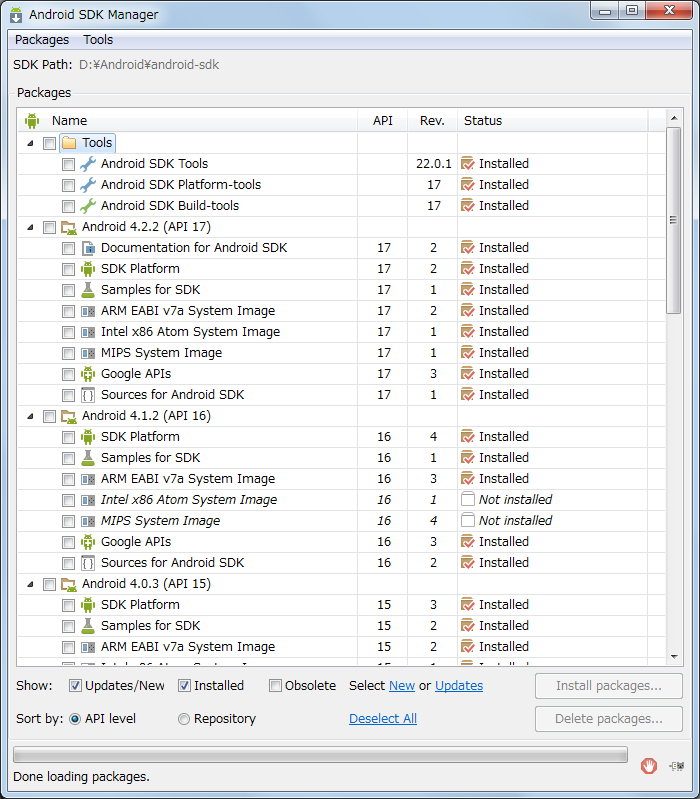
Task: Click the Deselect All link
Action: pos(382,719)
